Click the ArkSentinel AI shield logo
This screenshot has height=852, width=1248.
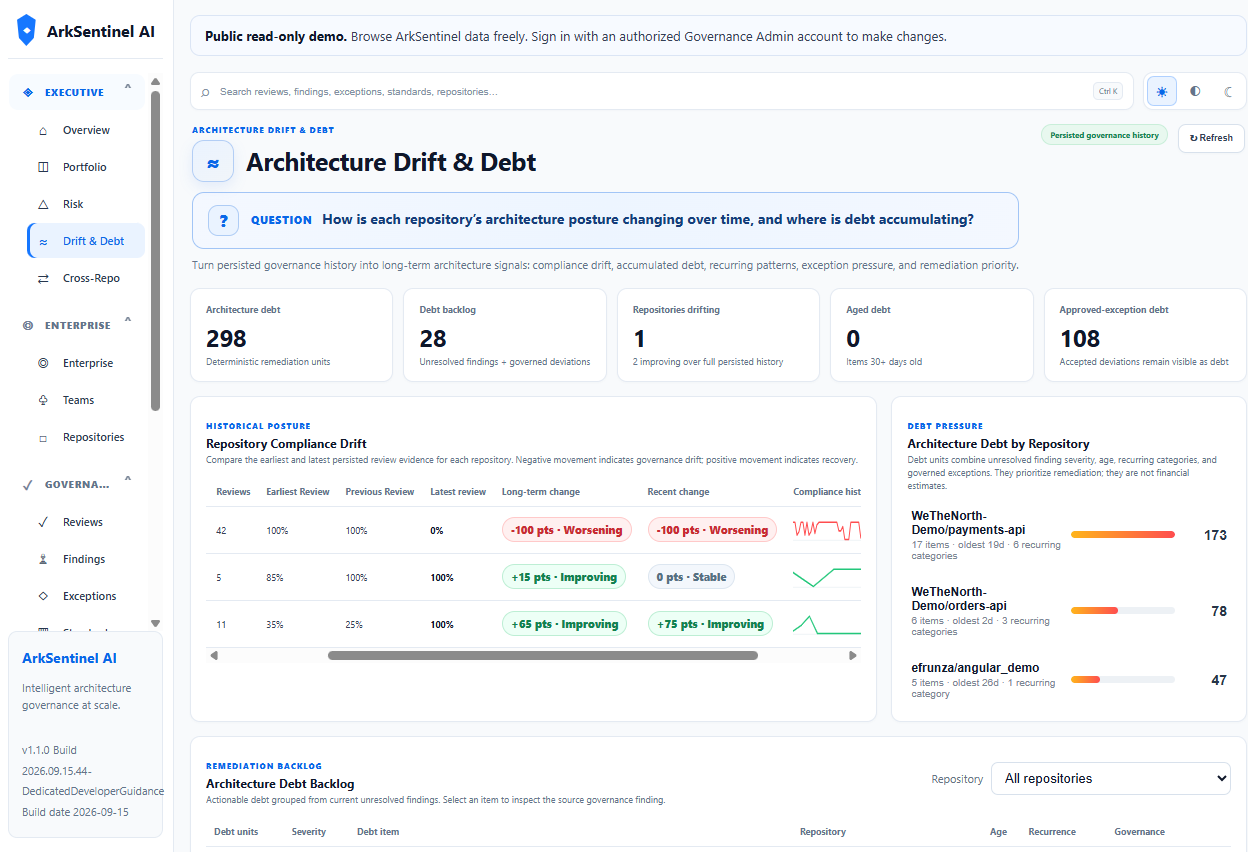pos(27,31)
